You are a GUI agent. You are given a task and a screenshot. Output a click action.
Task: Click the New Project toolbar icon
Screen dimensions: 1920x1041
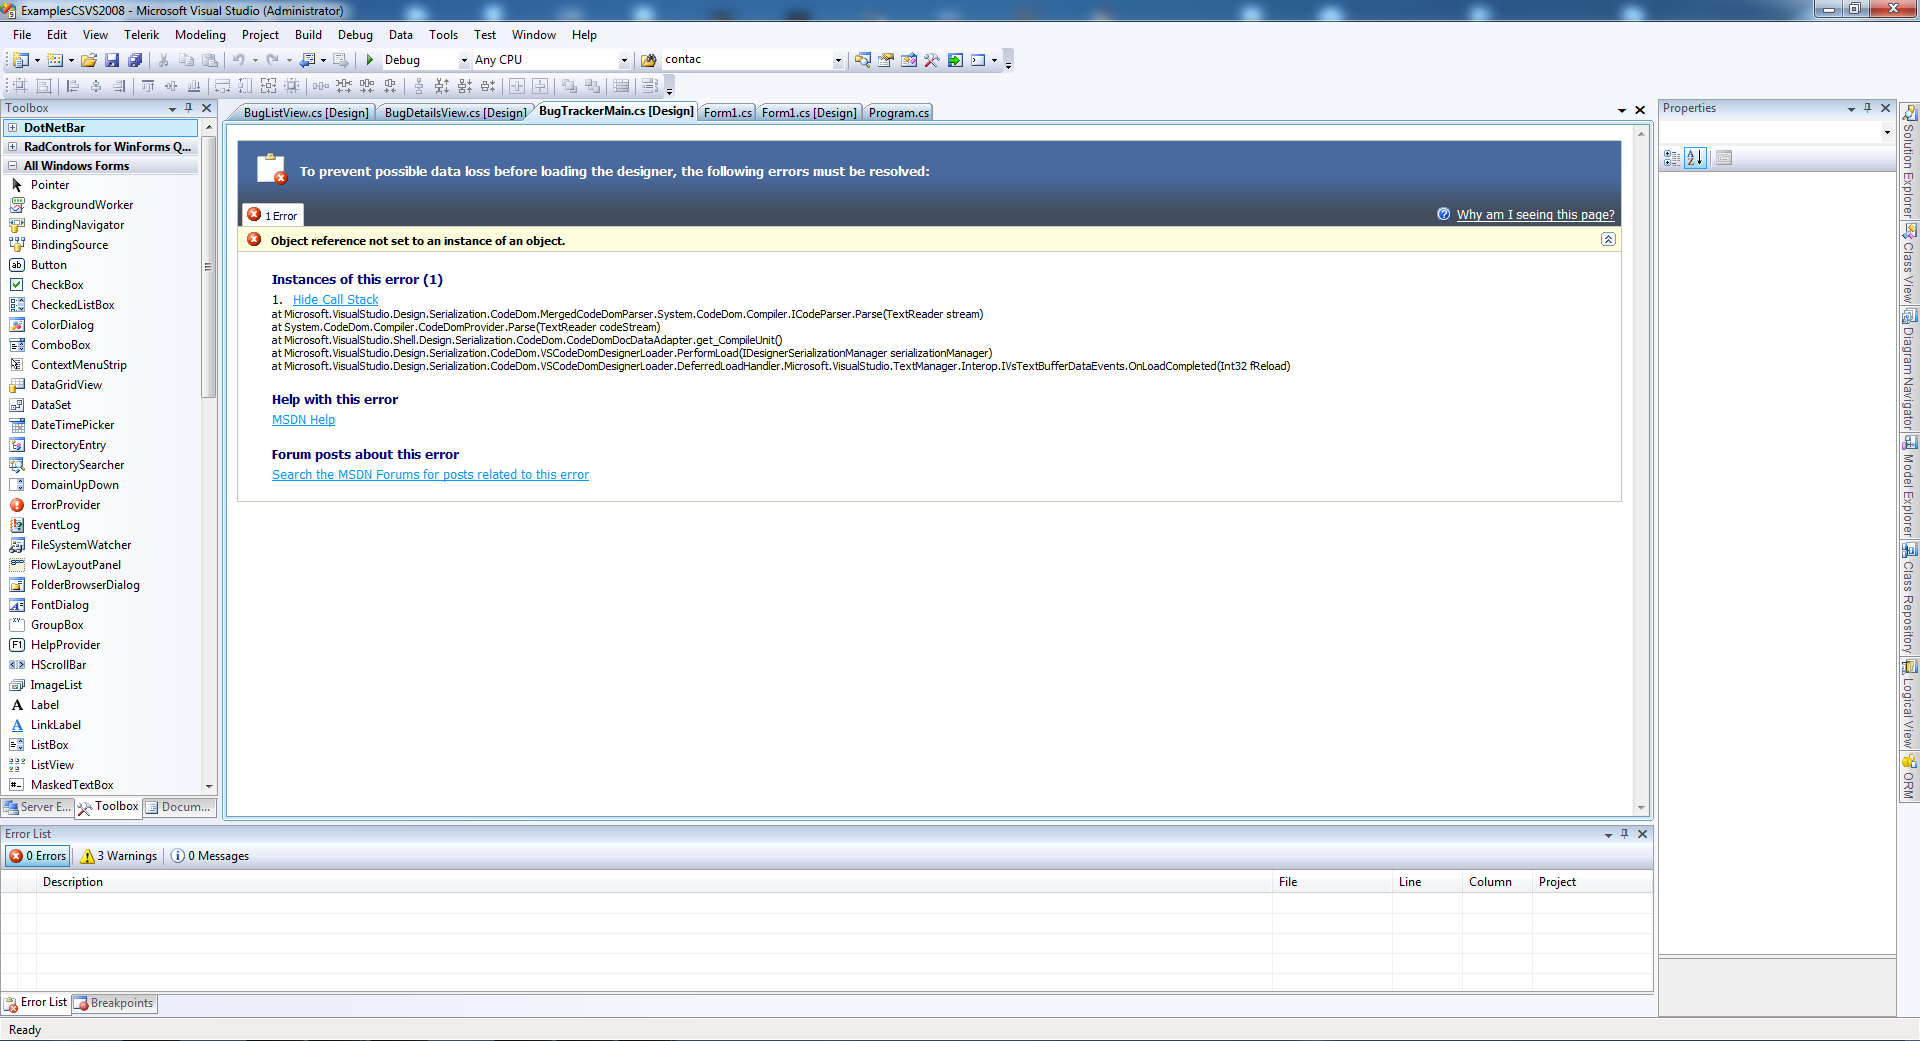(x=20, y=60)
